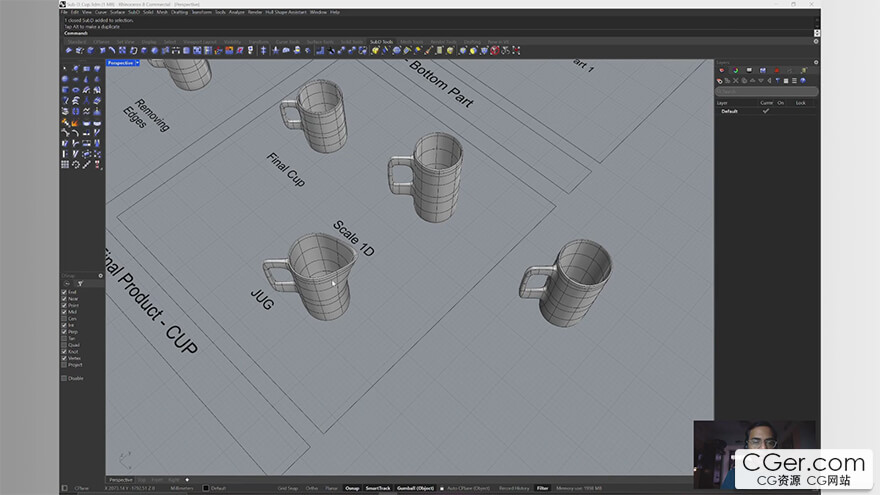Click the Default layer color swatch in status bar
This screenshot has height=495, width=880.
pos(206,488)
